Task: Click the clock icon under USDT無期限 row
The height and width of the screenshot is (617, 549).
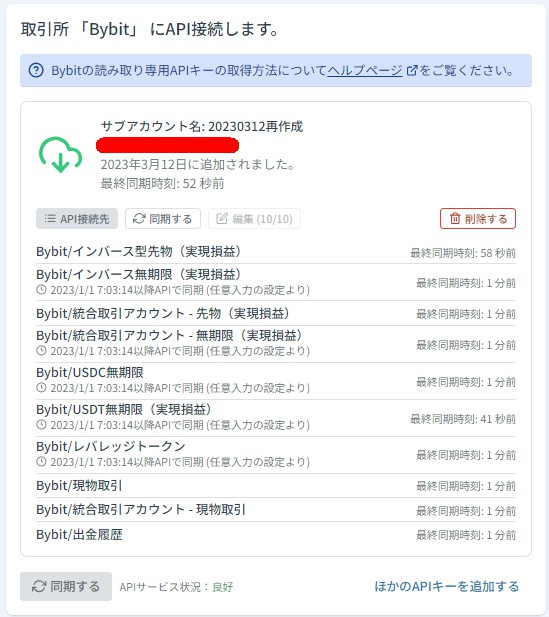Action: 41,425
